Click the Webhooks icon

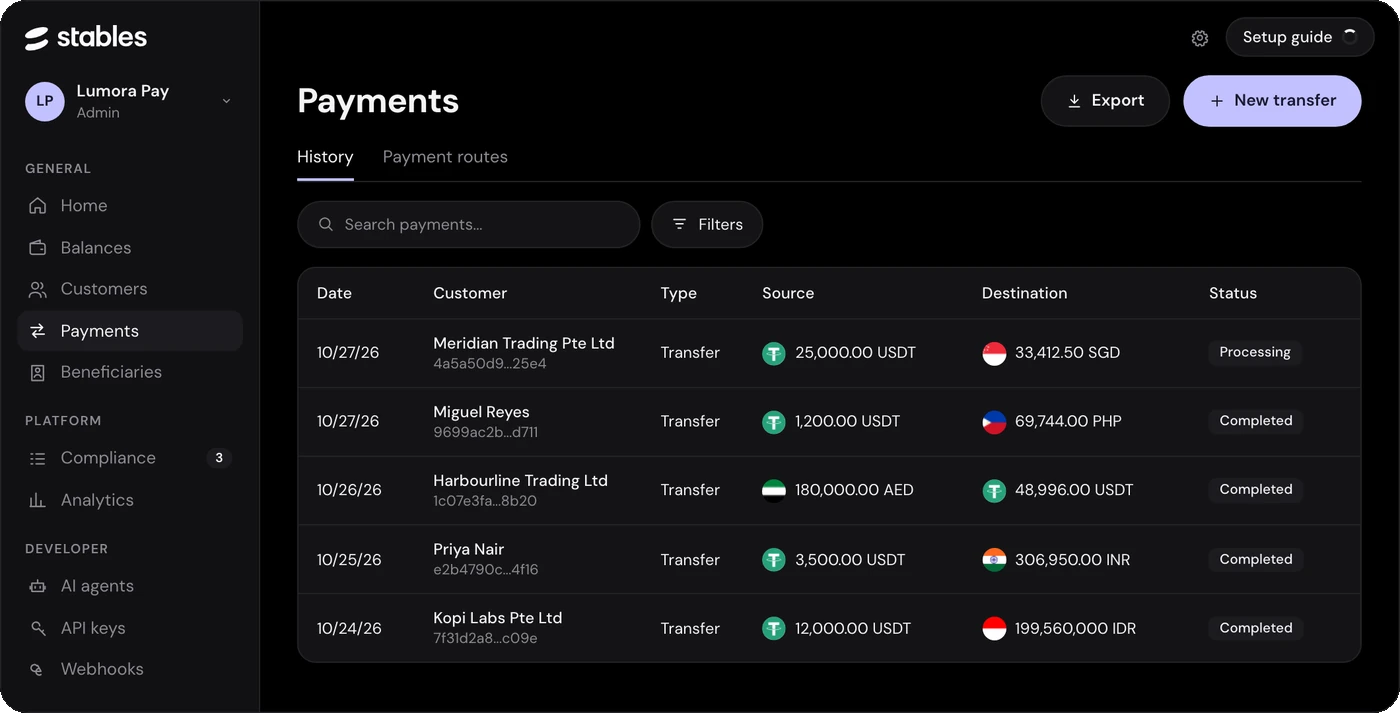coord(38,669)
